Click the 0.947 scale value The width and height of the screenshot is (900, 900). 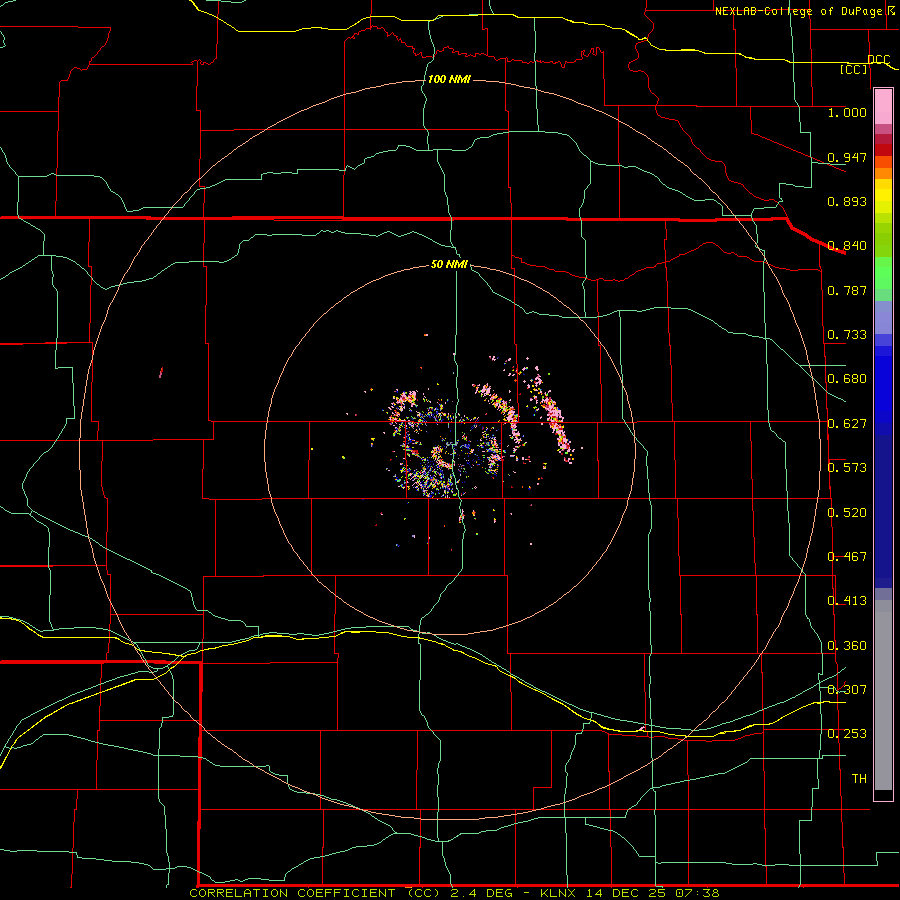(847, 157)
